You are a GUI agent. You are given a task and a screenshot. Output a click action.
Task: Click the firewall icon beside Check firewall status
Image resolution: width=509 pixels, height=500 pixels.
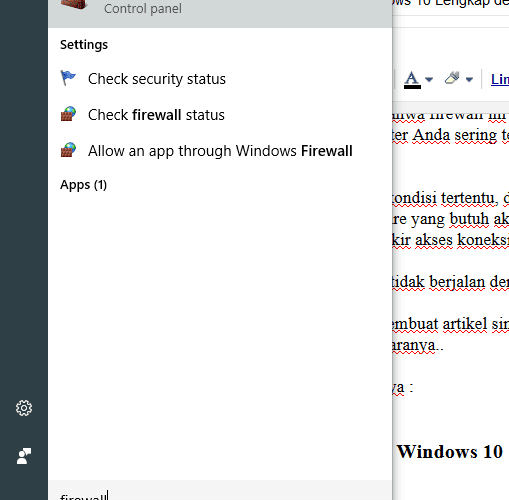coord(68,114)
